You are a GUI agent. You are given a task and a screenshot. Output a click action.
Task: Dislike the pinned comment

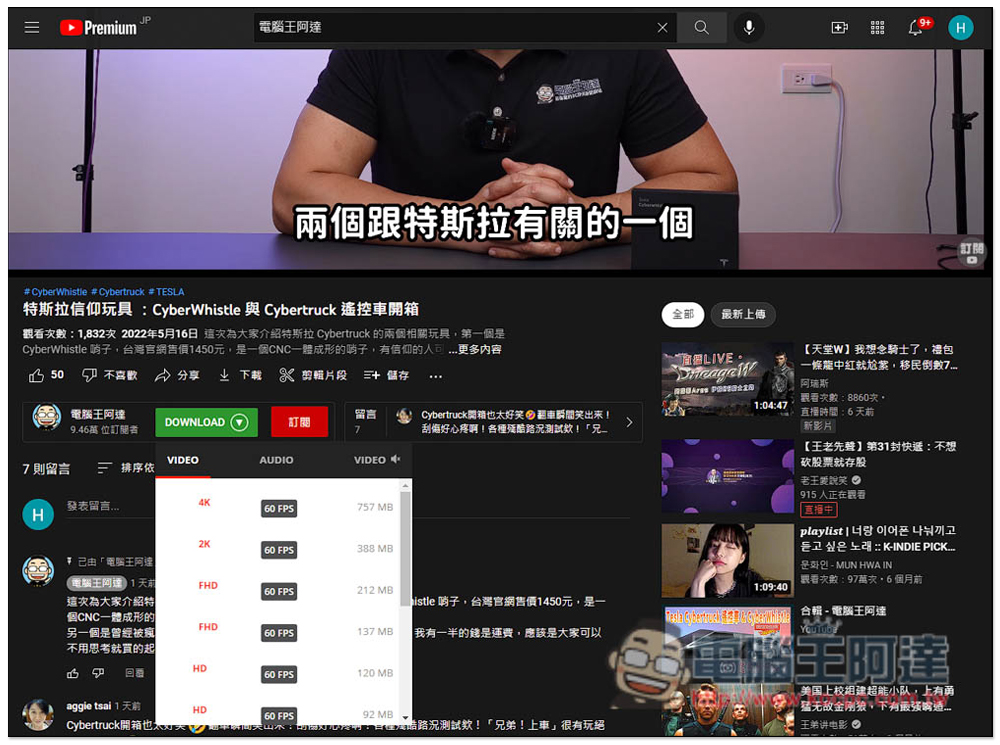98,673
